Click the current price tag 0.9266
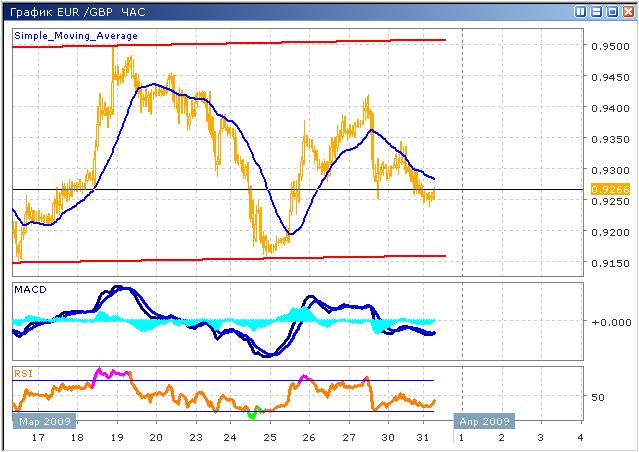639x452 pixels. (608, 189)
